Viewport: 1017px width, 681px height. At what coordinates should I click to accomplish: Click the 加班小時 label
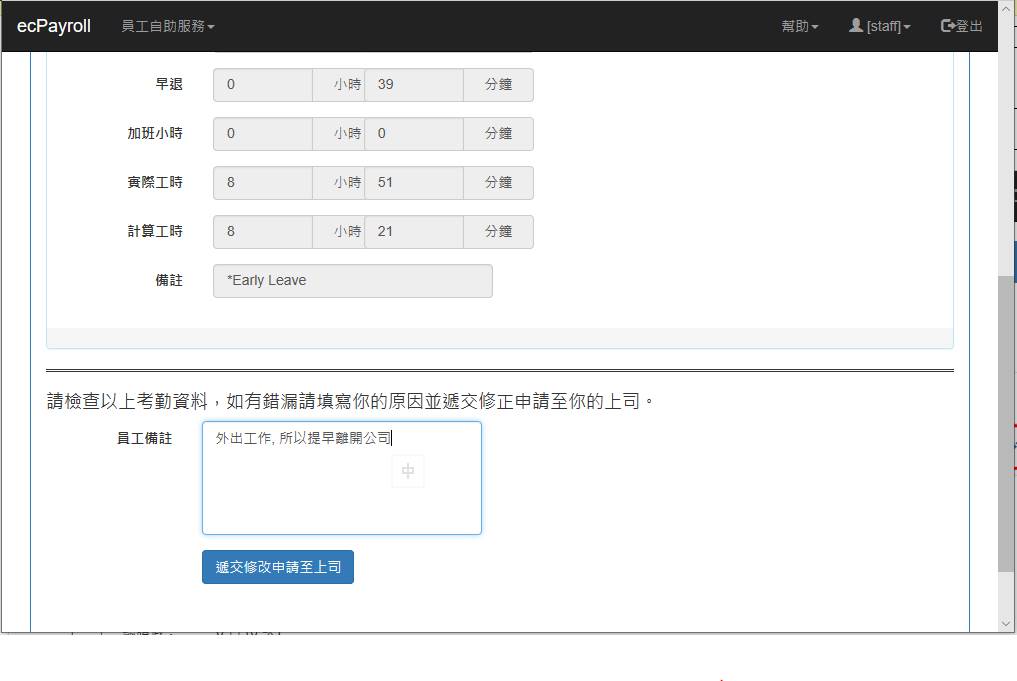(x=155, y=134)
